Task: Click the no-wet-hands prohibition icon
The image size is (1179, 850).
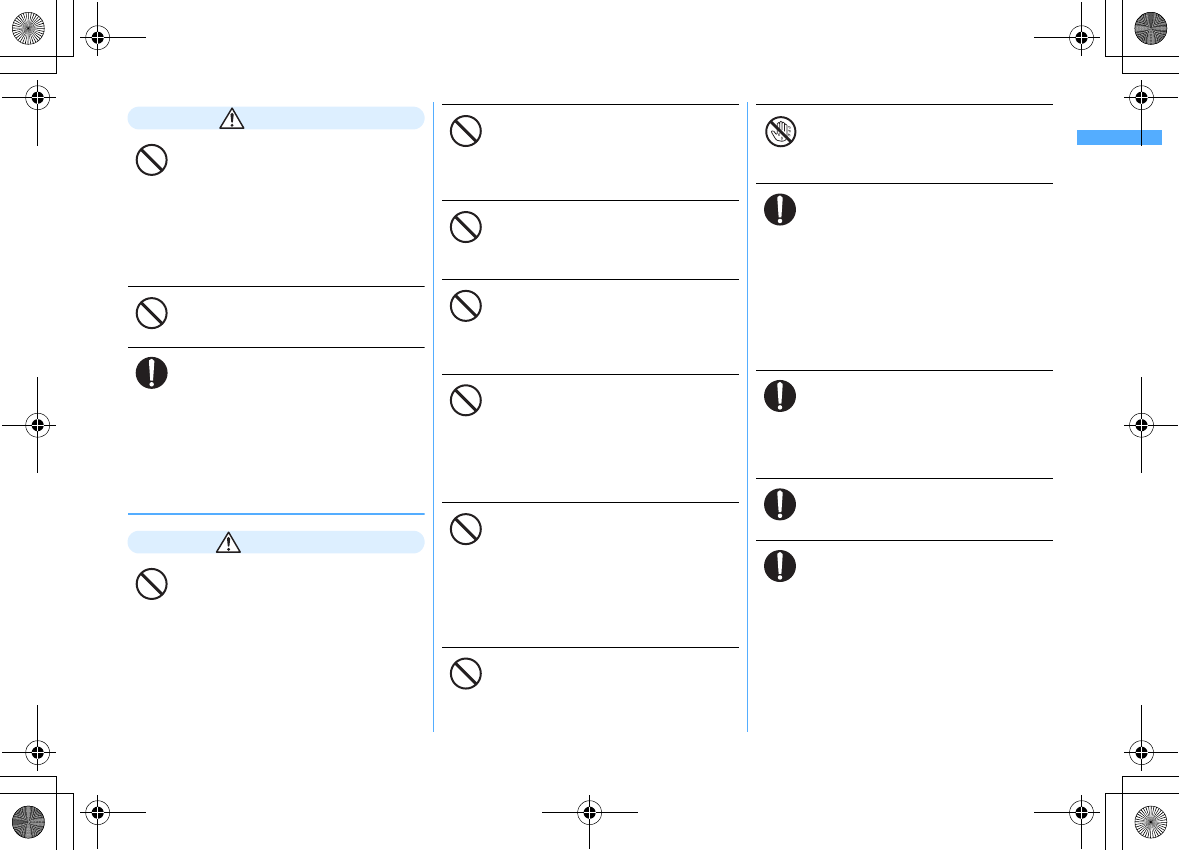Action: tap(780, 132)
